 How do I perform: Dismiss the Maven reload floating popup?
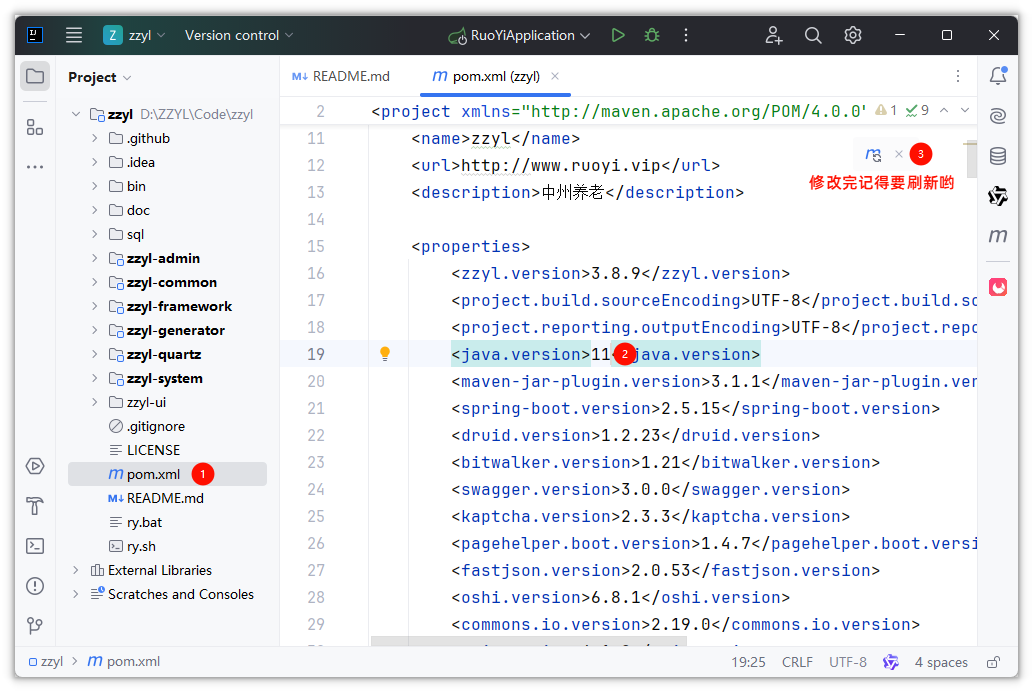point(899,154)
